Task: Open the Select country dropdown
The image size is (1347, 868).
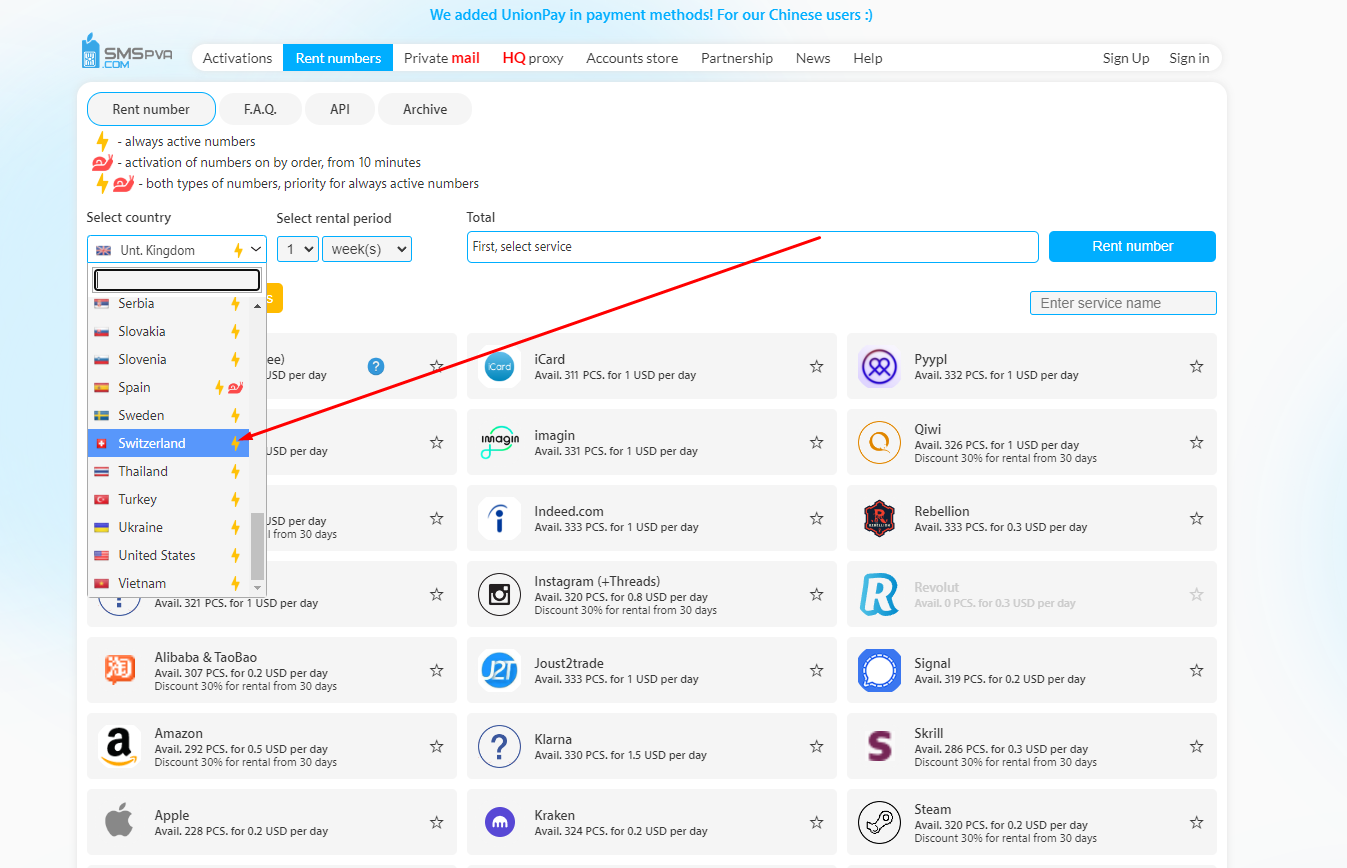Action: point(177,250)
